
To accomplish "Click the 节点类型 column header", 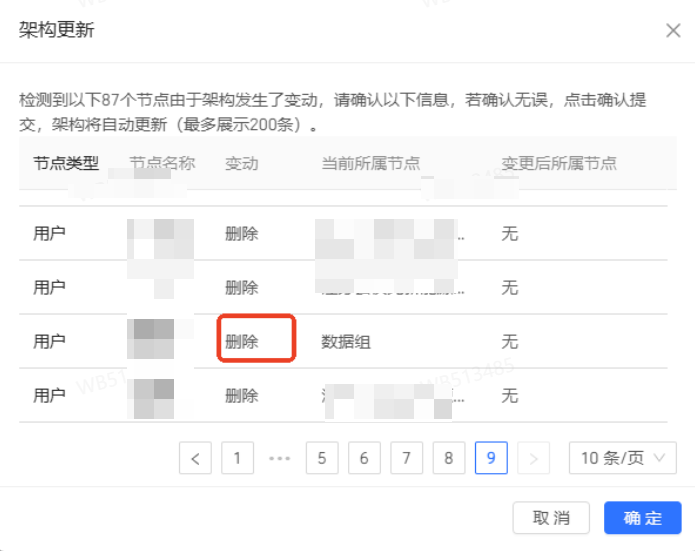I will tap(66, 163).
